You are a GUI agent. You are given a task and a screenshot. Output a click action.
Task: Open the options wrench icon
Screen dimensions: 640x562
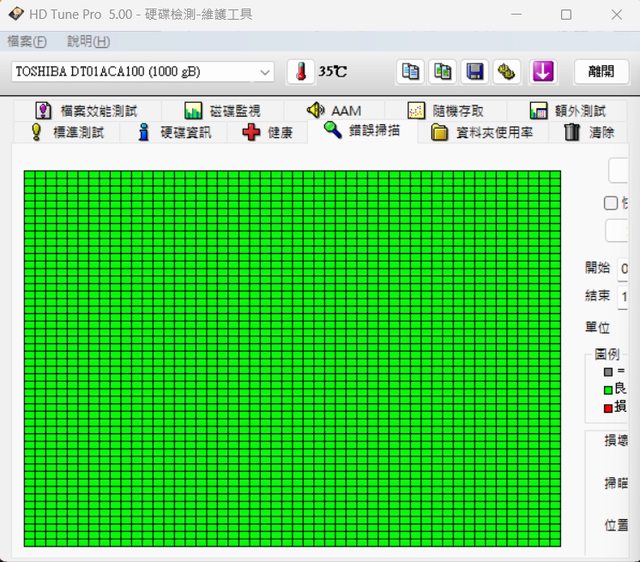508,72
